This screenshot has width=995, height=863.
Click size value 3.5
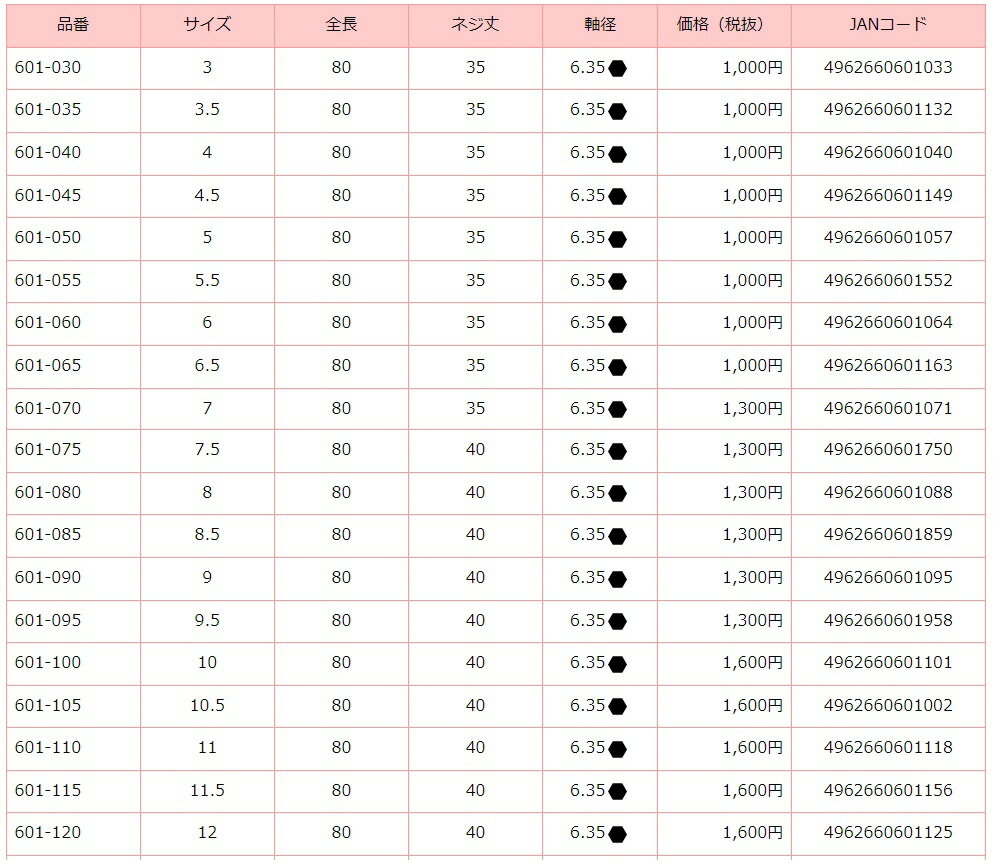tap(208, 110)
